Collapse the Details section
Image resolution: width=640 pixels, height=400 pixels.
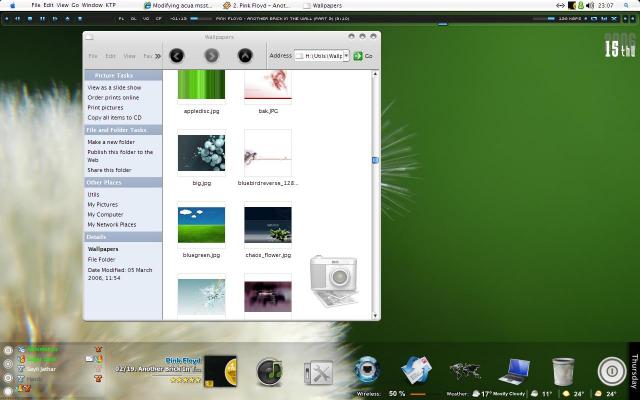point(123,237)
